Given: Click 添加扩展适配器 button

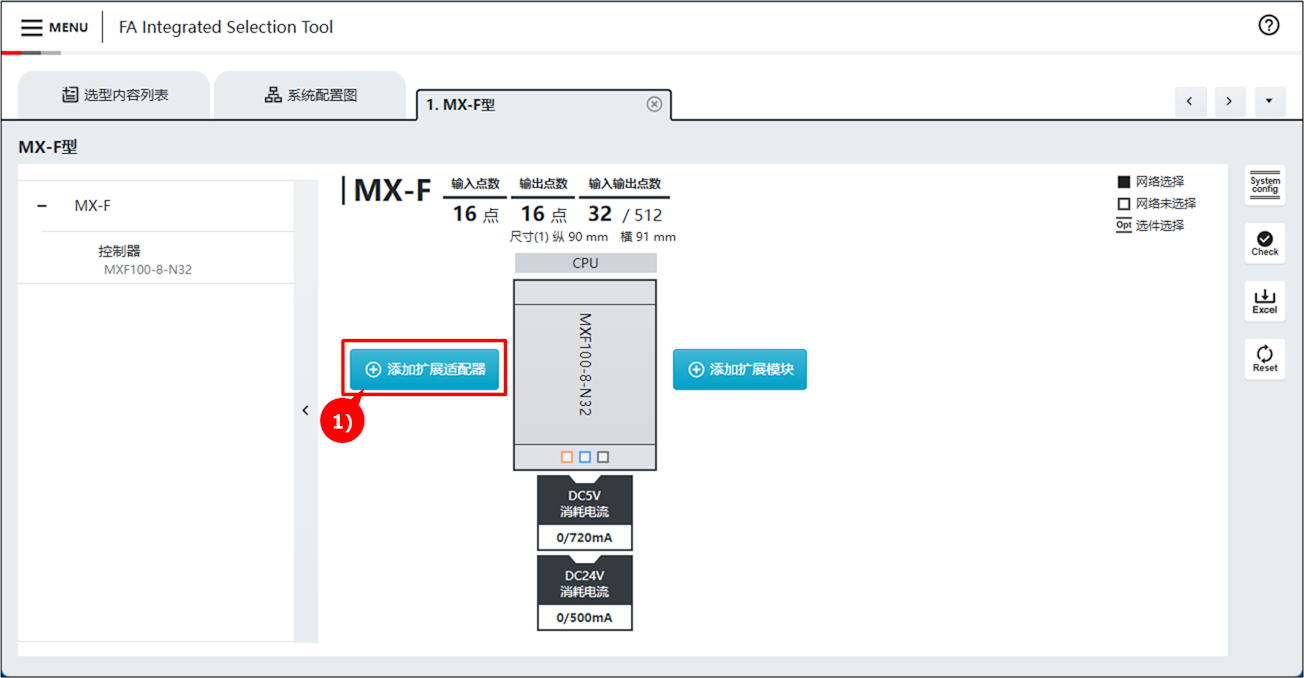Looking at the screenshot, I should [x=424, y=369].
